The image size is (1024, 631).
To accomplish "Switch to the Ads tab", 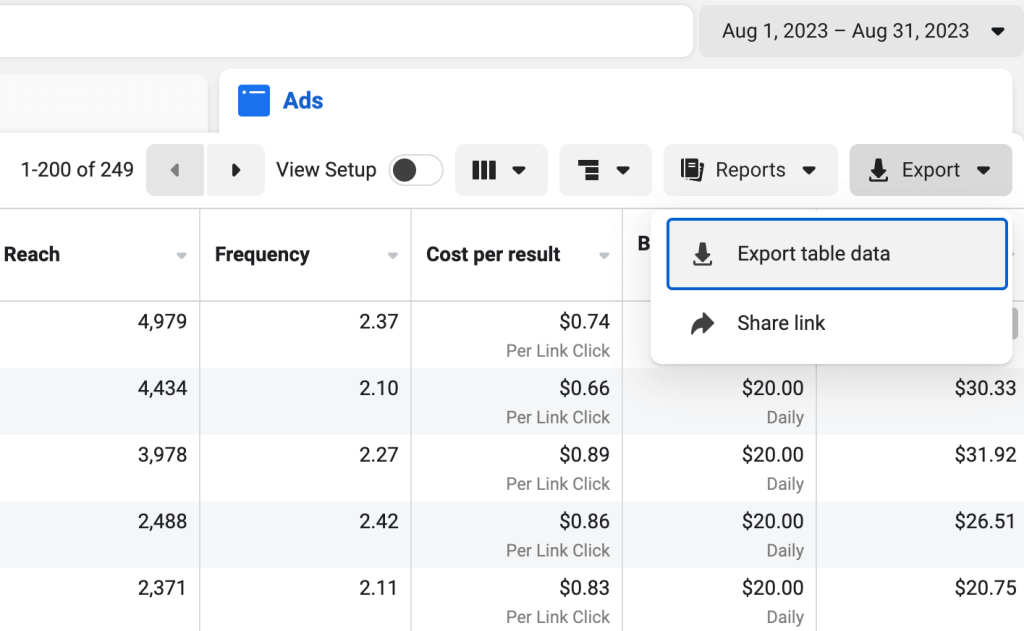I will coord(303,100).
